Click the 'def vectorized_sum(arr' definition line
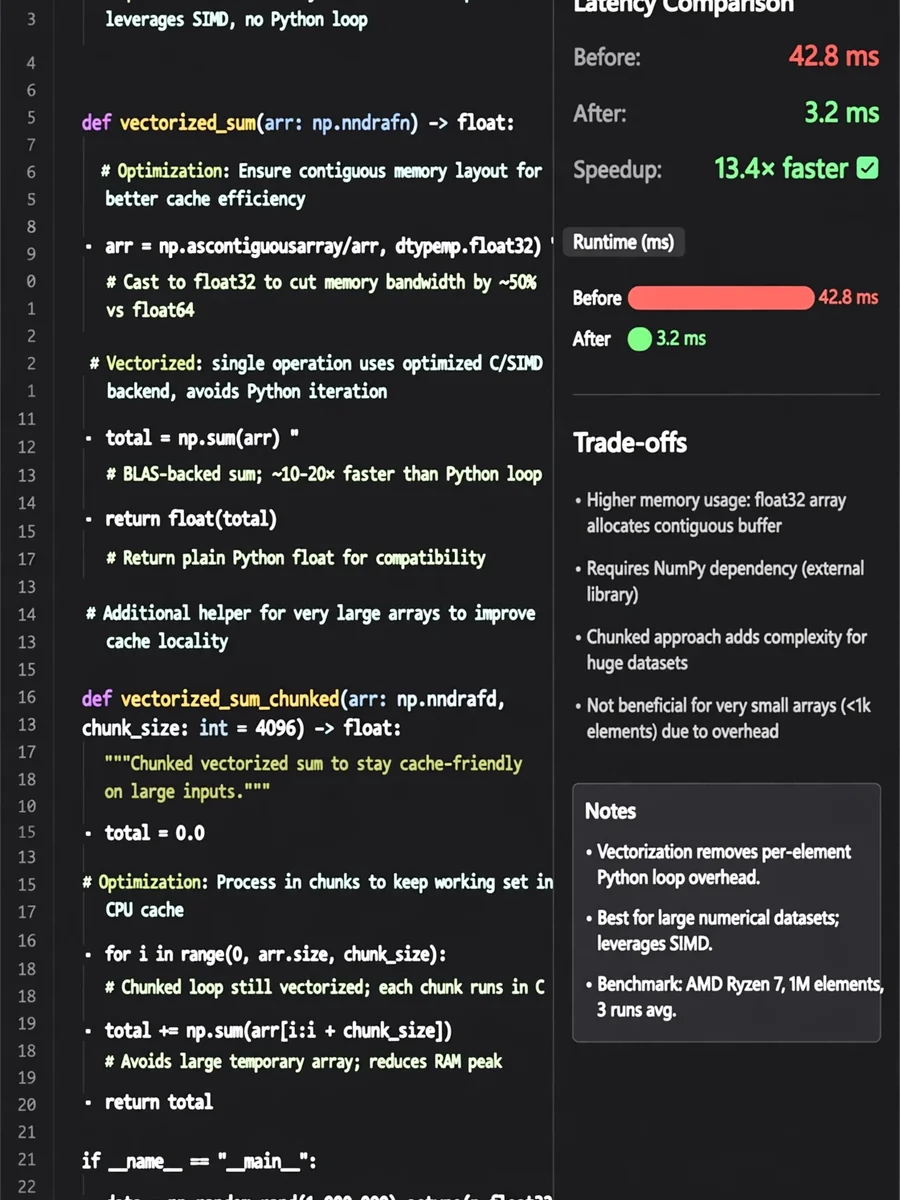 coord(297,123)
